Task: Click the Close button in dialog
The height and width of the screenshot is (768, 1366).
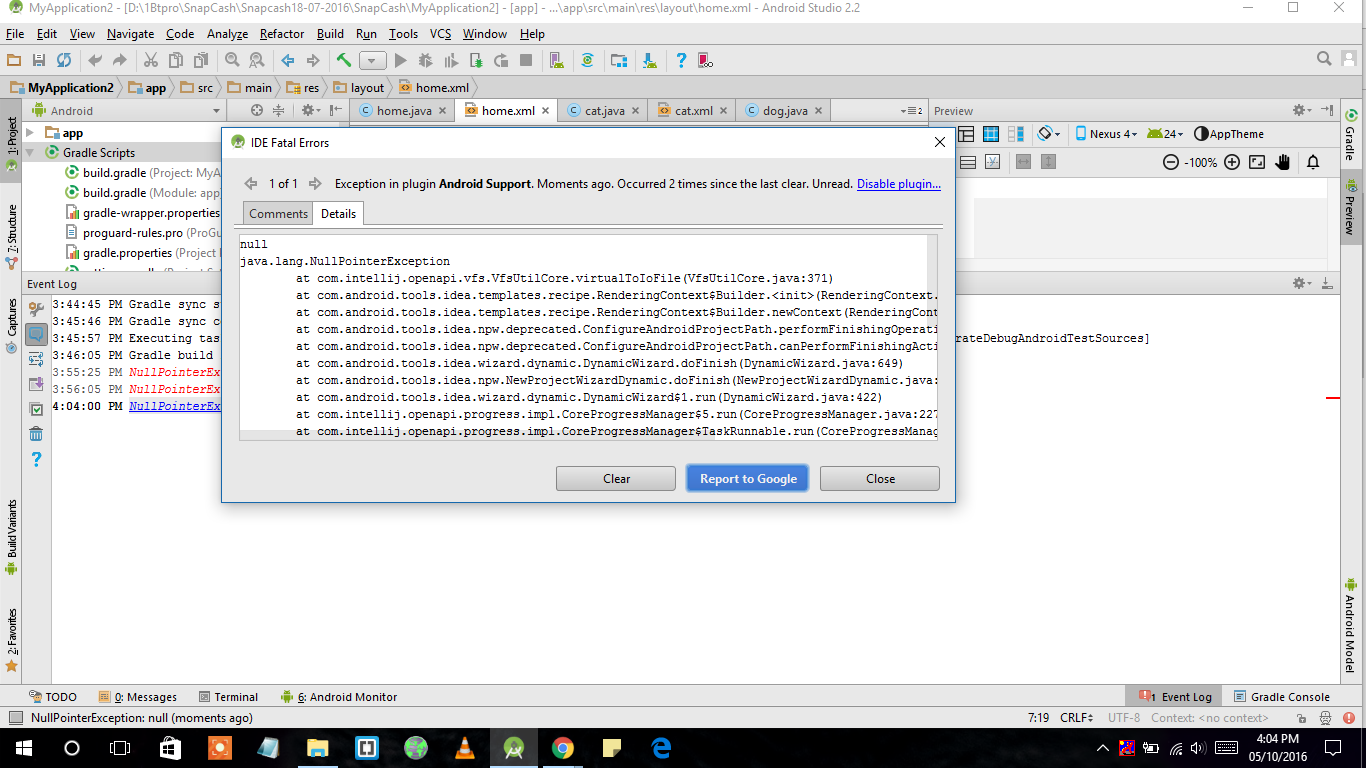Action: pyautogui.click(x=880, y=478)
